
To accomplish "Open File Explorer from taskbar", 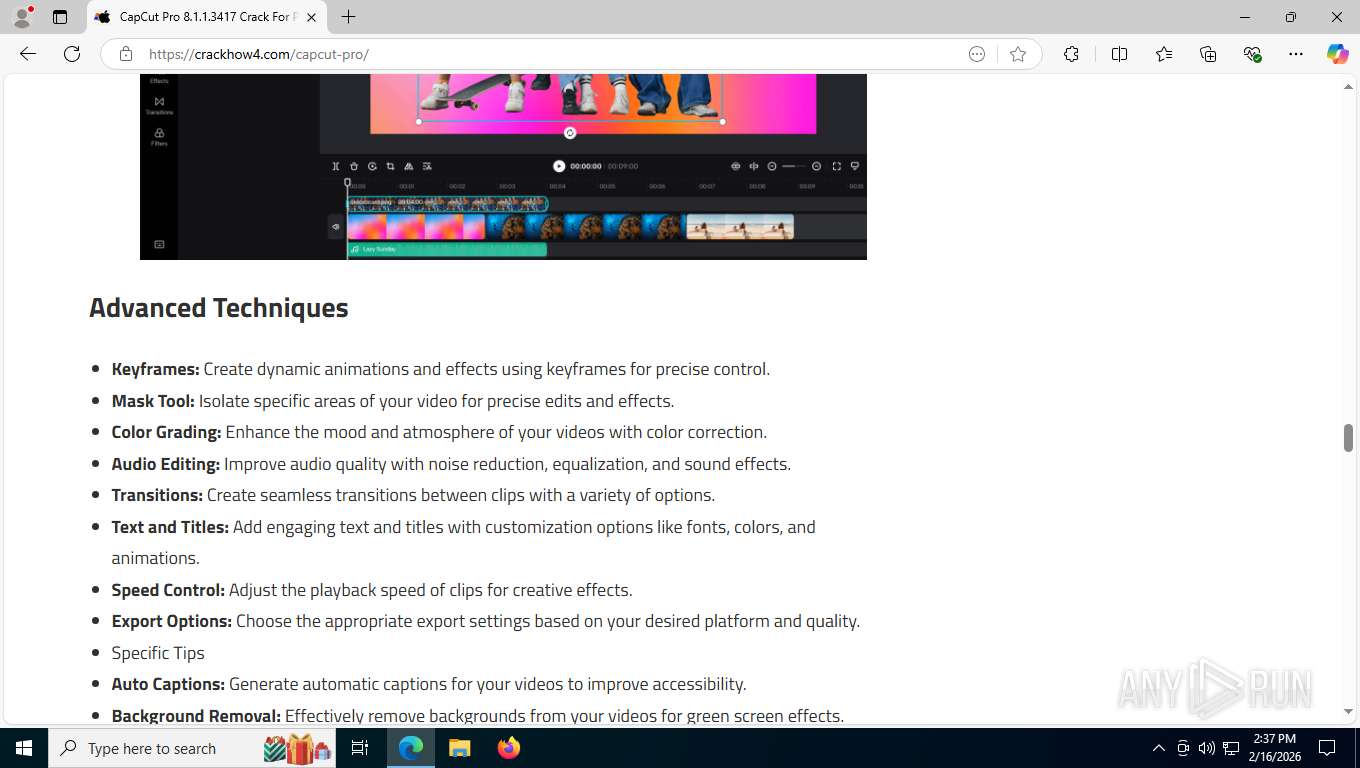I will (x=460, y=748).
